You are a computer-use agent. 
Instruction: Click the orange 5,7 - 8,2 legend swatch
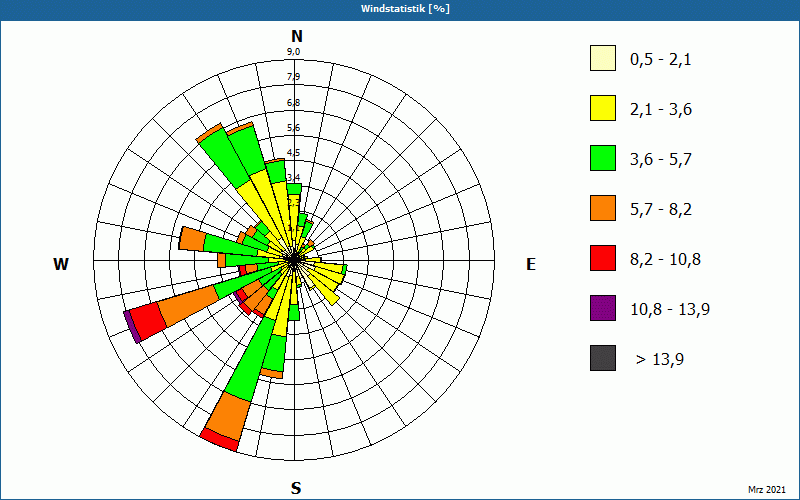603,208
